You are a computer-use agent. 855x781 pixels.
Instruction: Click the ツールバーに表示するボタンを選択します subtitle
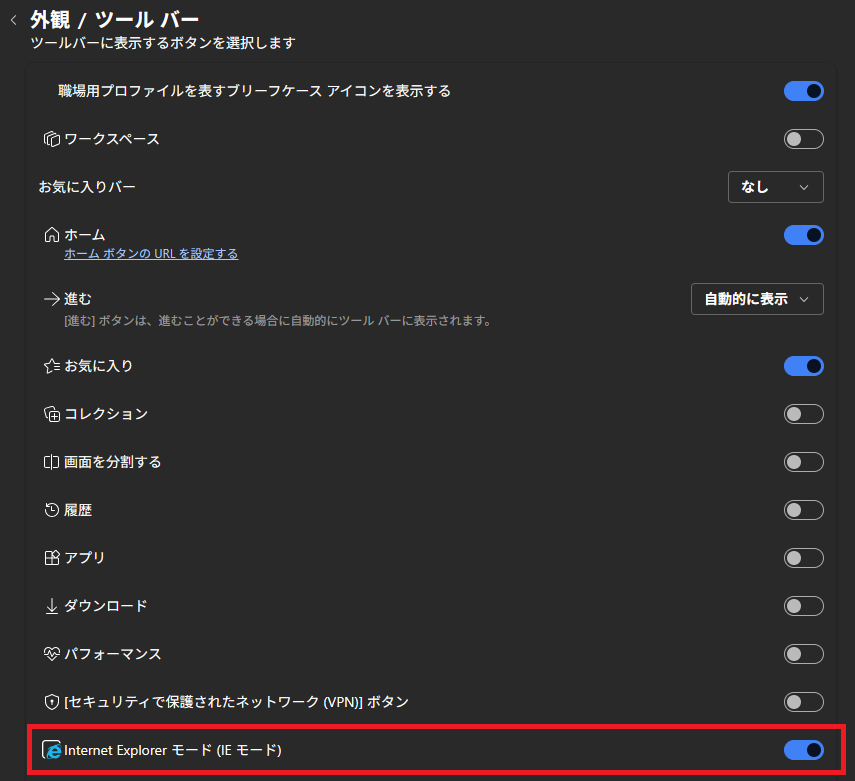click(x=163, y=43)
